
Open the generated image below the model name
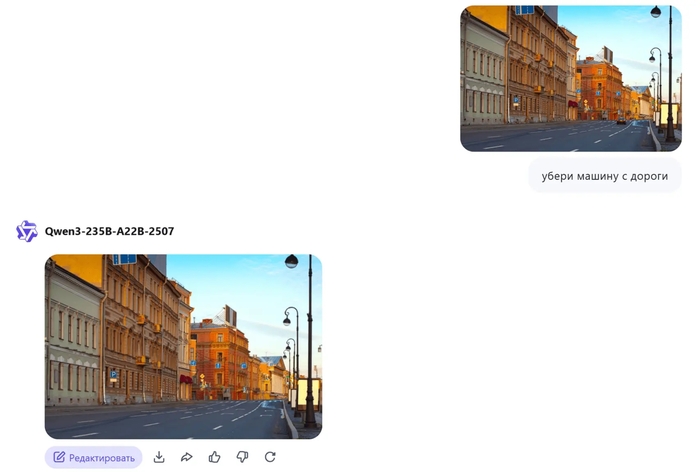click(183, 346)
